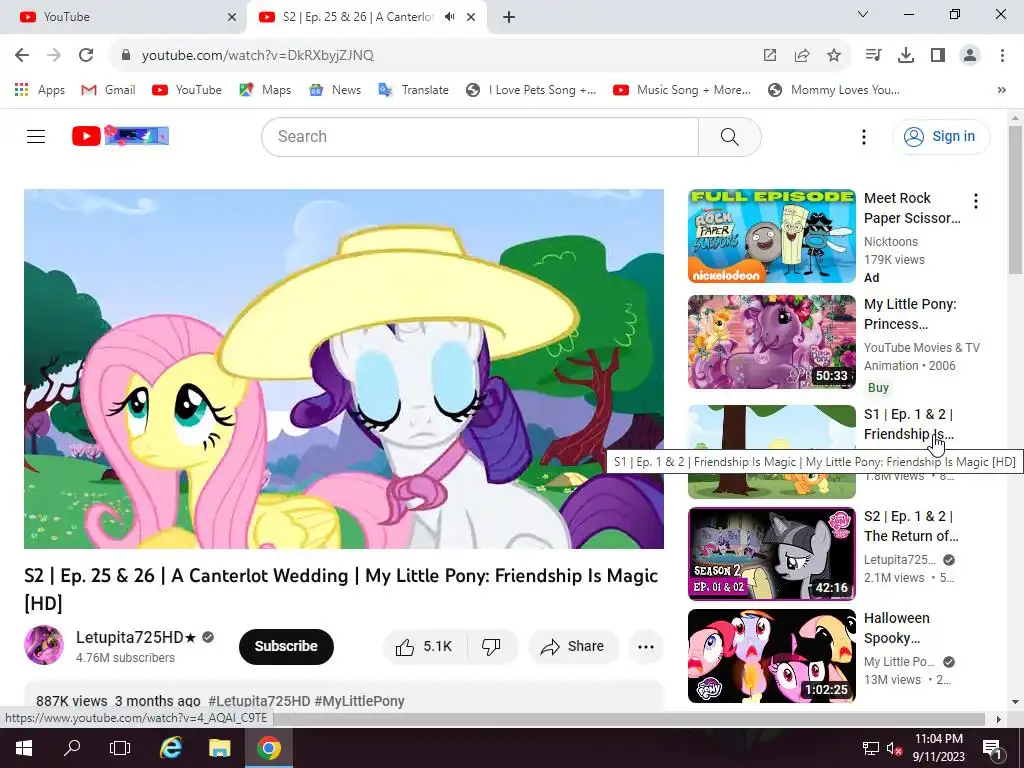Open Task View on the taskbar
The width and height of the screenshot is (1024, 768).
click(x=120, y=748)
